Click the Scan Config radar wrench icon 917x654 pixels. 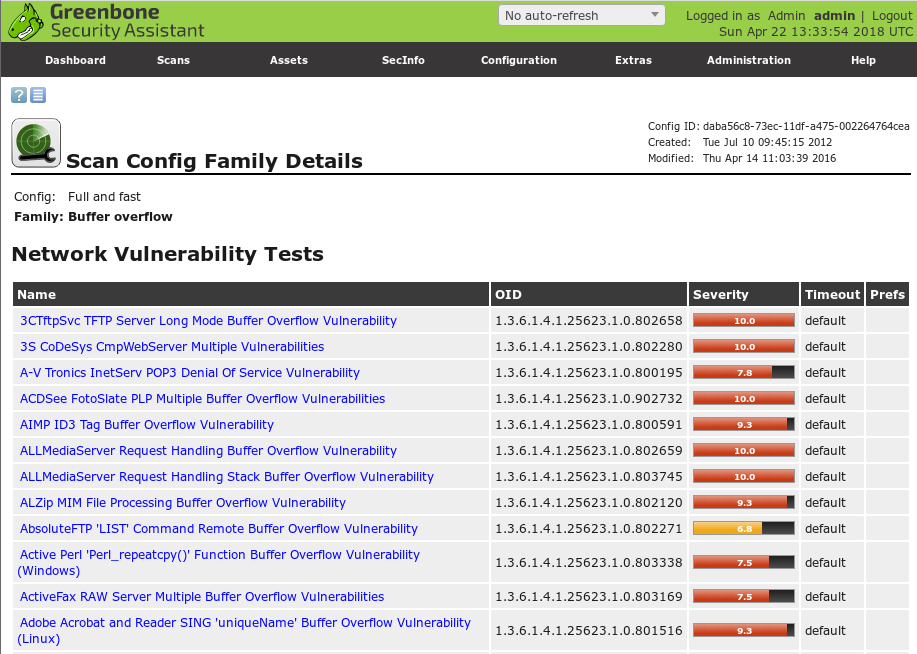coord(36,143)
